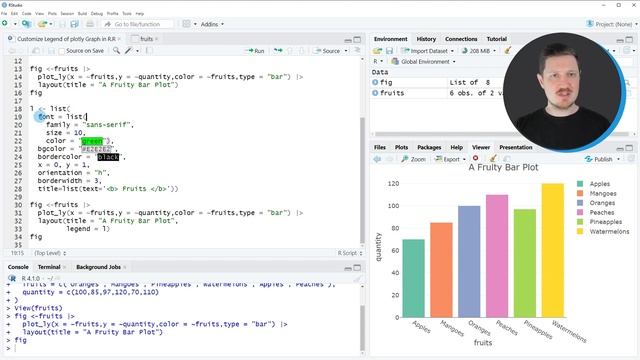Click Save all documents icon
Image resolution: width=640 pixels, height=360 pixels.
point(74,24)
